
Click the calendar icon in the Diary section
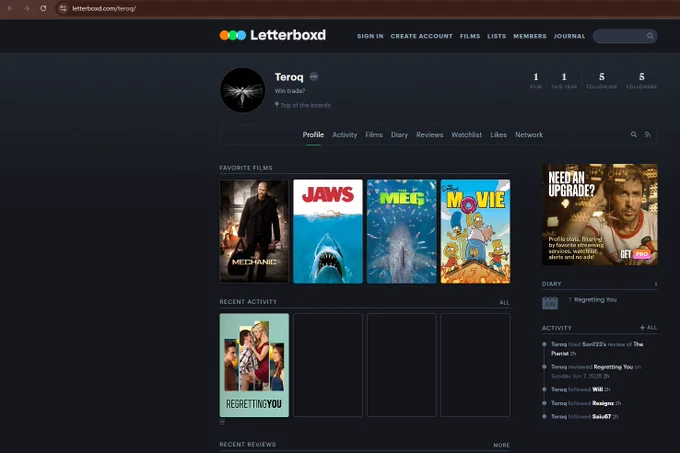coord(550,302)
